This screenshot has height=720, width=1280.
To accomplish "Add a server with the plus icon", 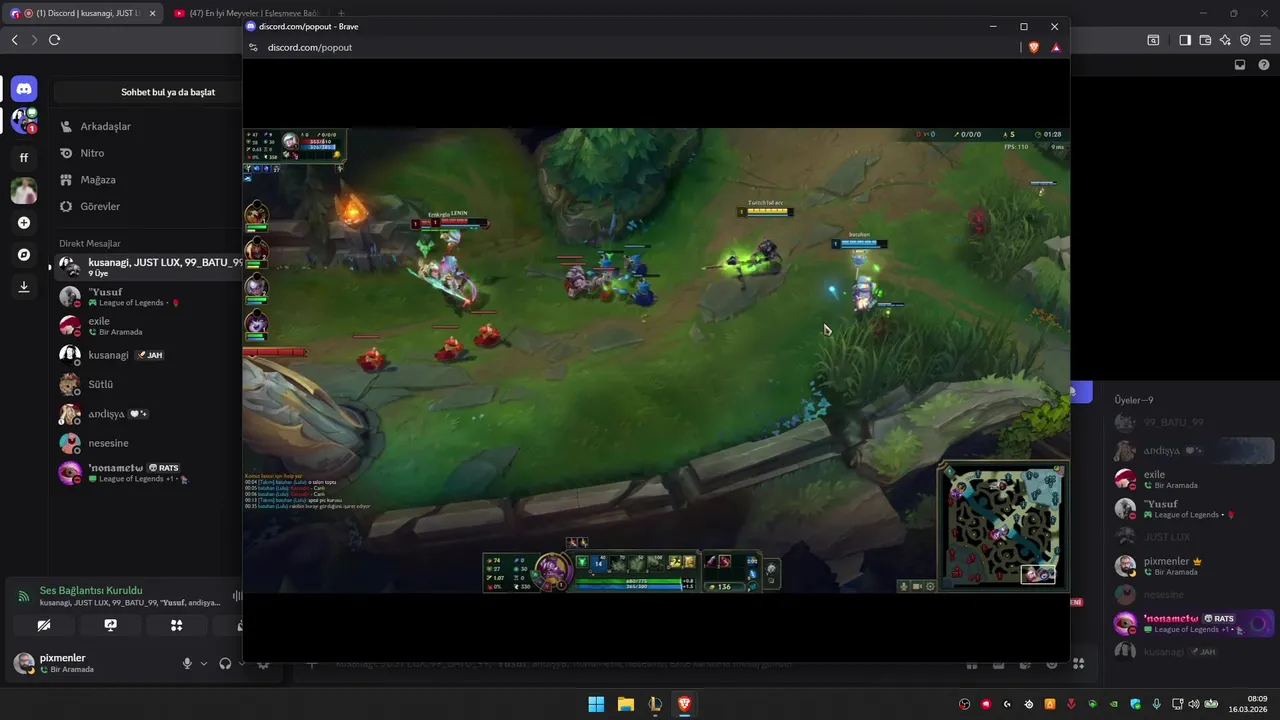I will (x=24, y=223).
